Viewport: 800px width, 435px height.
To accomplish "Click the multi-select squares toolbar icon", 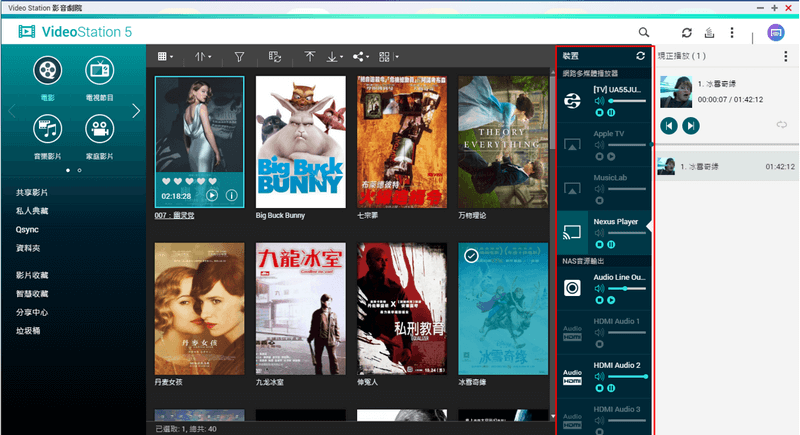I will [385, 57].
